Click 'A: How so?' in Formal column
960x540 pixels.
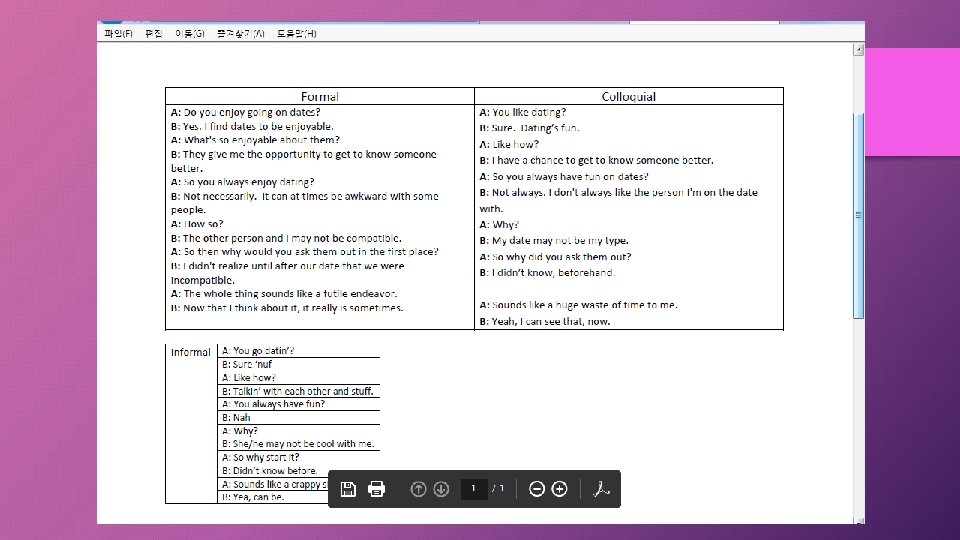(197, 224)
